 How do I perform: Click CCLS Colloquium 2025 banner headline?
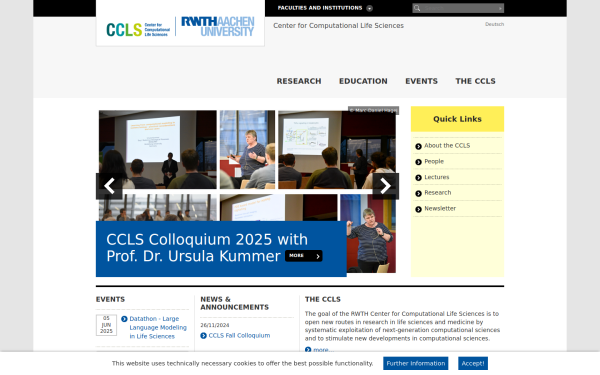[x=207, y=248]
